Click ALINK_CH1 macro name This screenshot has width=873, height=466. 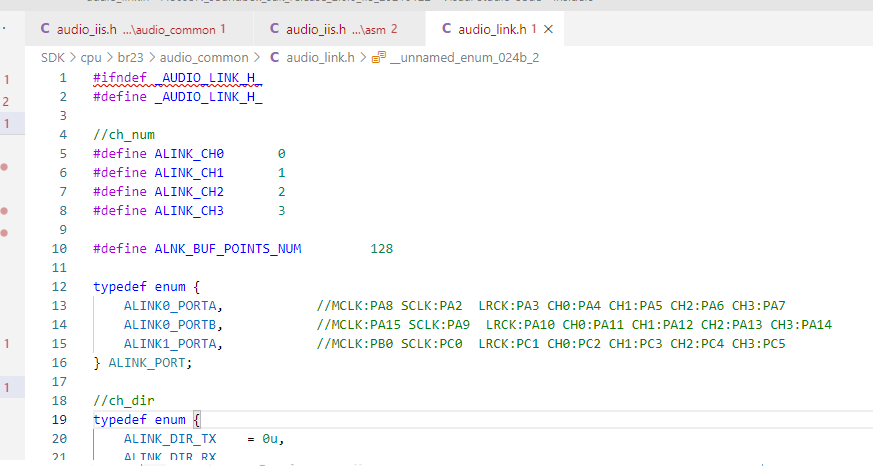tap(189, 173)
